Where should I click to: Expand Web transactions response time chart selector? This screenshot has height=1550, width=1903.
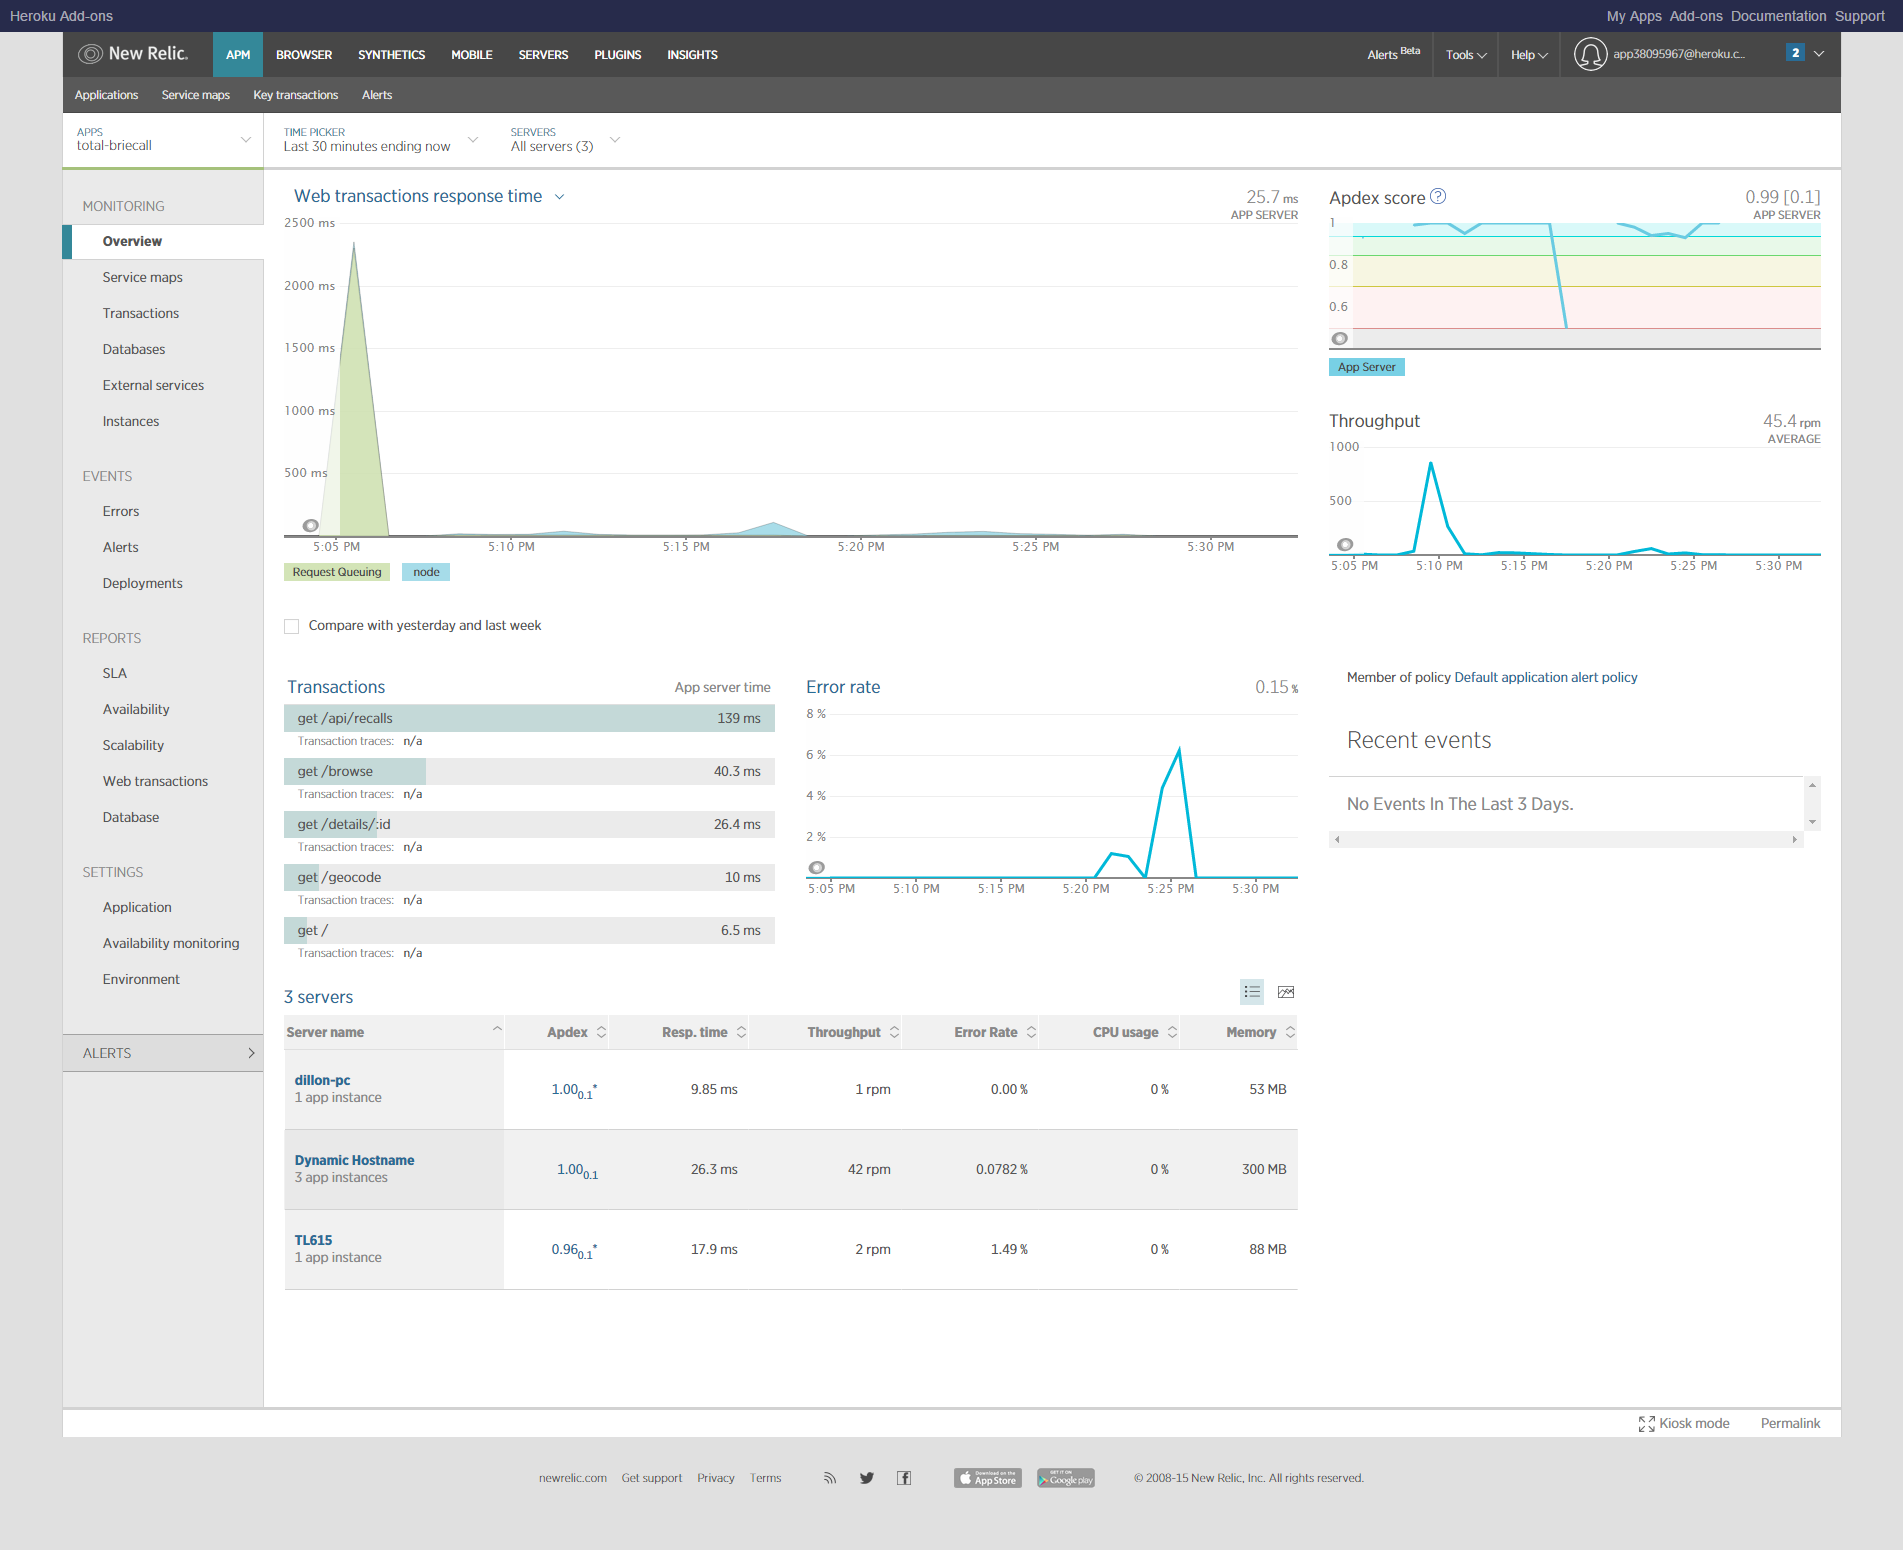(x=560, y=197)
